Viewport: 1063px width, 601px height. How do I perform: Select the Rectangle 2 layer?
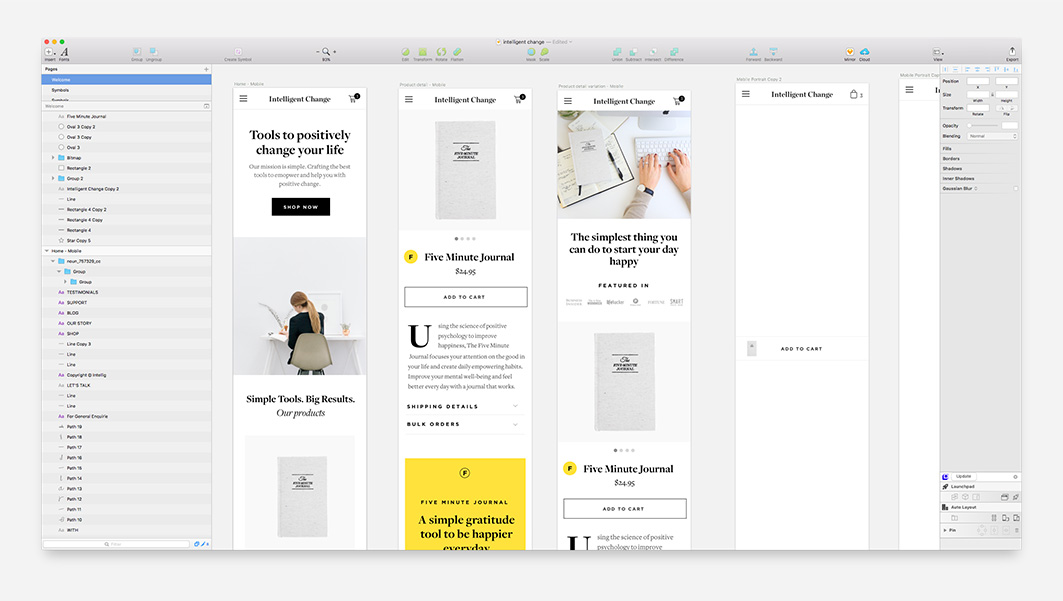pos(127,168)
